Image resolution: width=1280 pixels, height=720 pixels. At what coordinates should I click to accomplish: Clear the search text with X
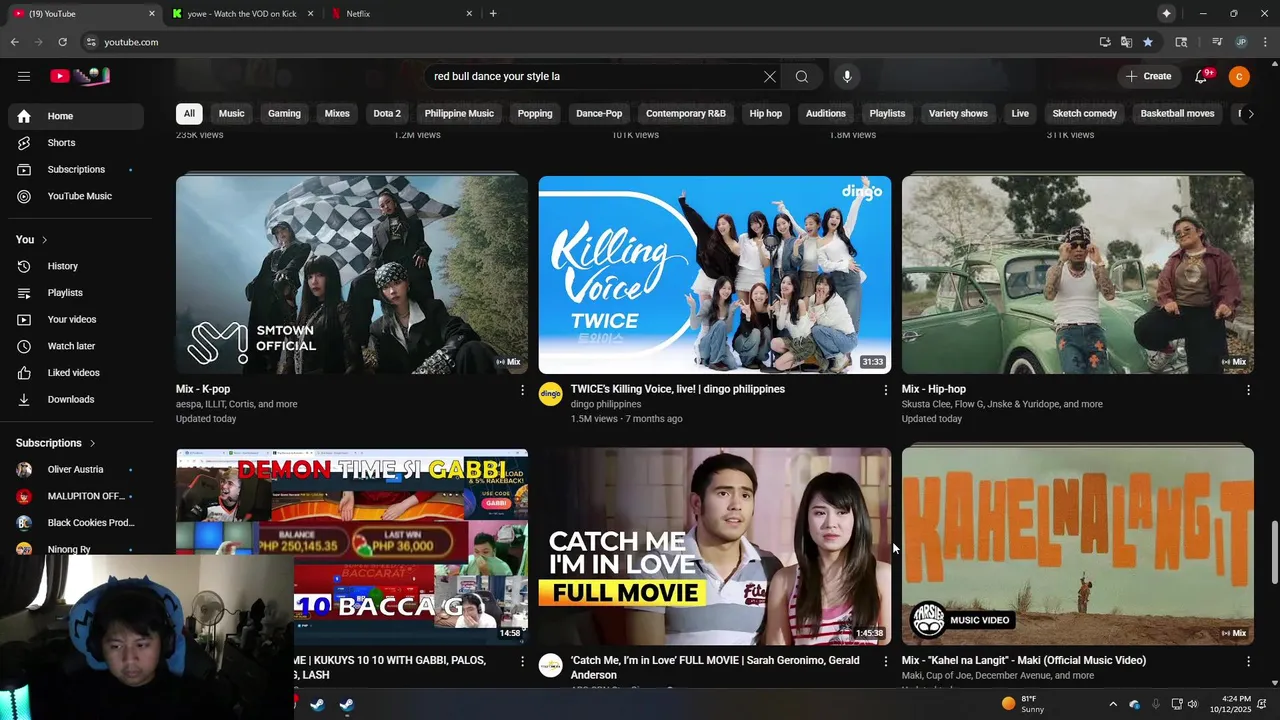point(770,76)
